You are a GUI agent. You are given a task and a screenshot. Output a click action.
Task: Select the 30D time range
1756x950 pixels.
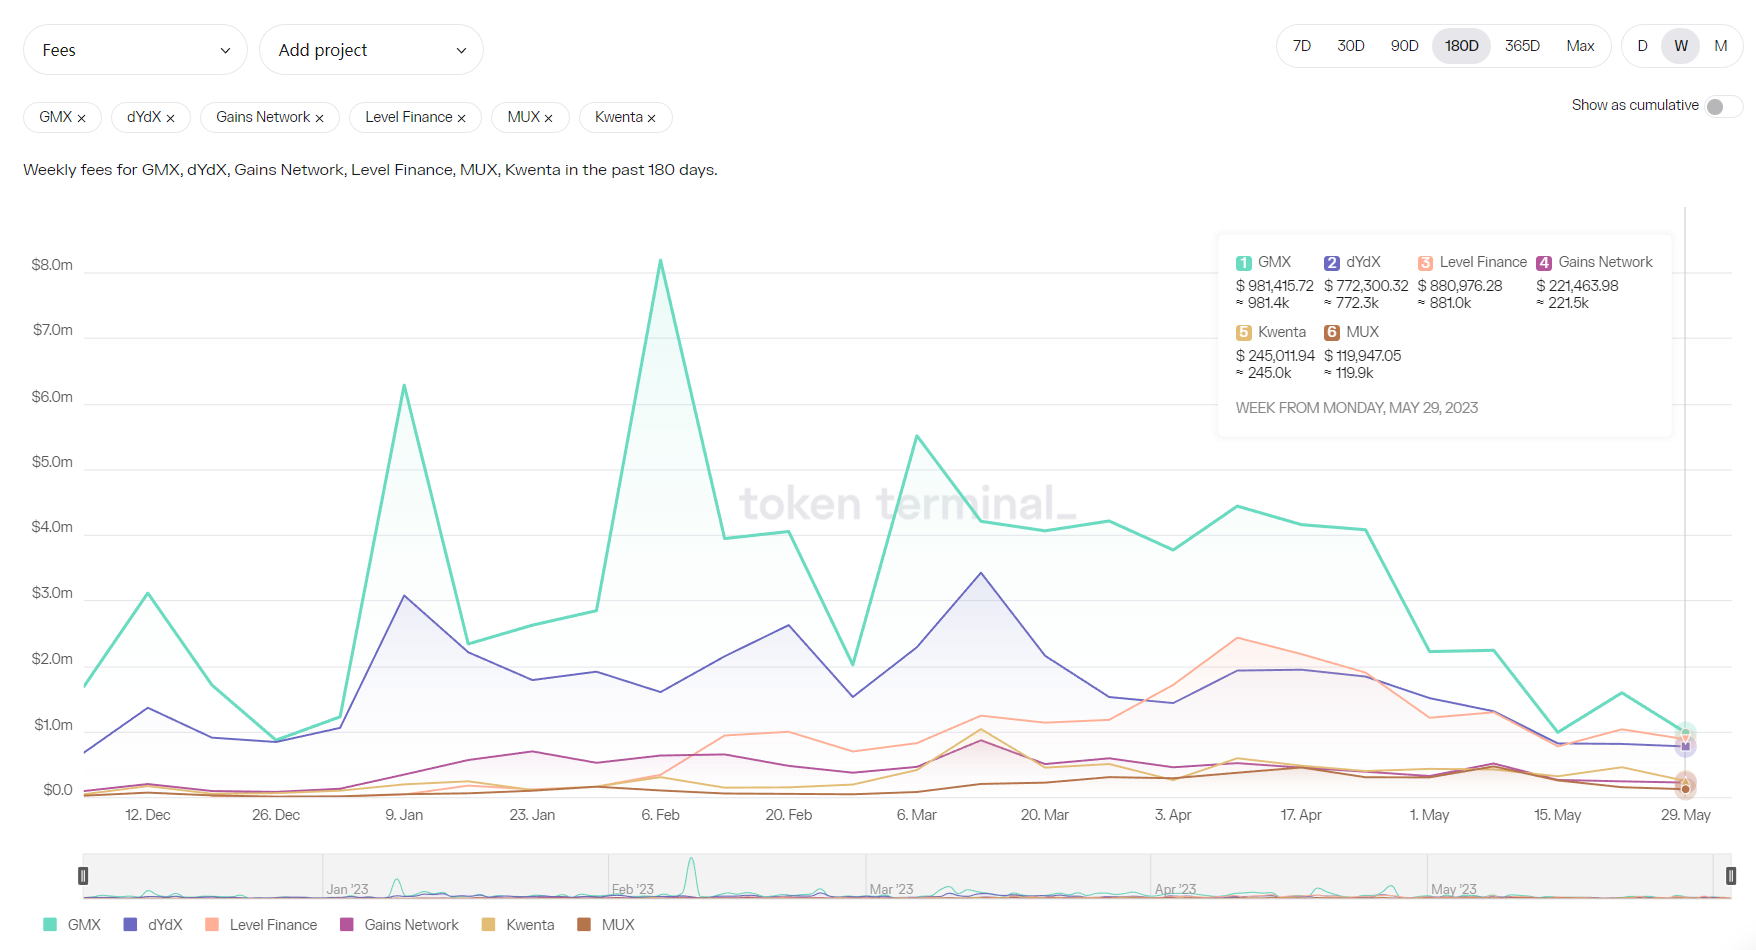pyautogui.click(x=1351, y=46)
